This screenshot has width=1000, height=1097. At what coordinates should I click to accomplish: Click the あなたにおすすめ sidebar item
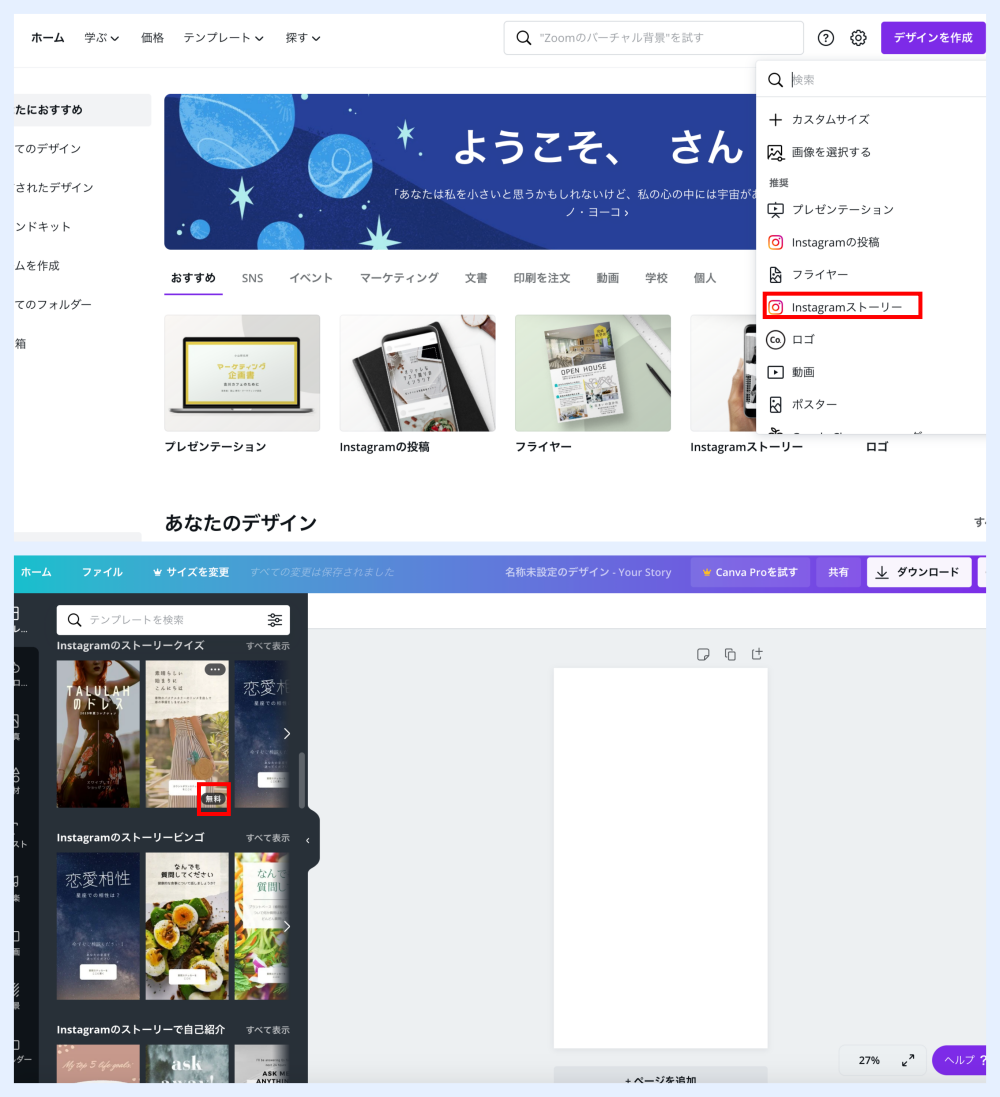click(x=83, y=110)
